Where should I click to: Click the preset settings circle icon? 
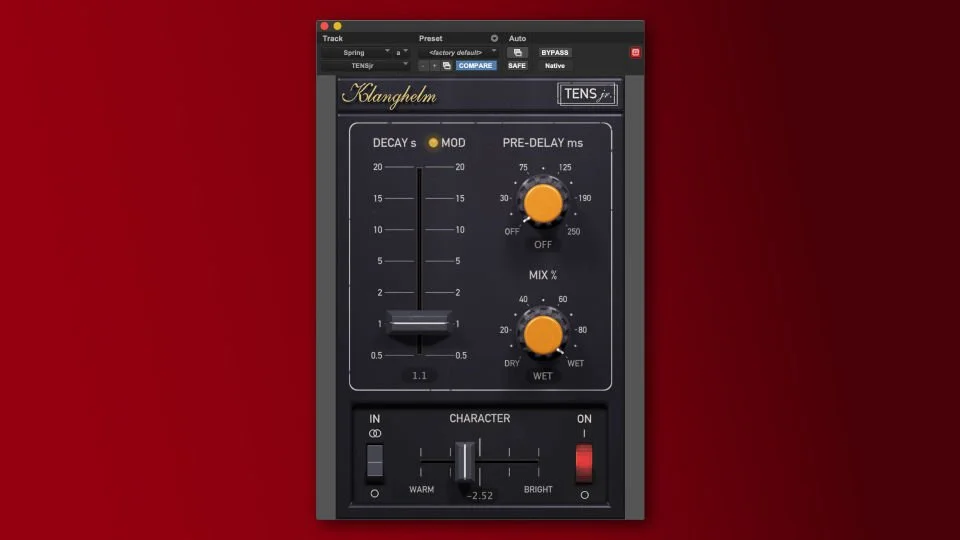coord(494,38)
